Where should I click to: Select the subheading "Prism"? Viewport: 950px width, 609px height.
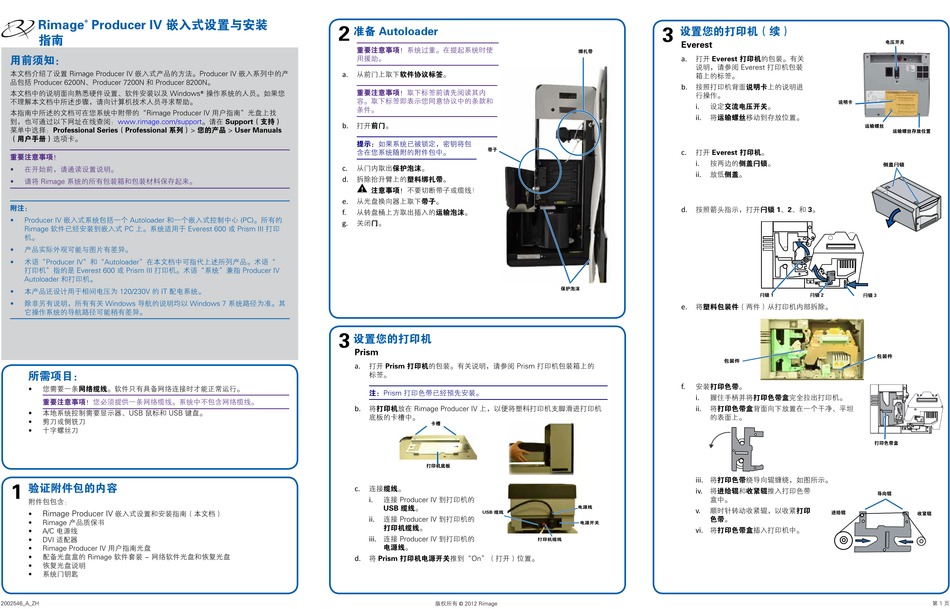tap(366, 352)
